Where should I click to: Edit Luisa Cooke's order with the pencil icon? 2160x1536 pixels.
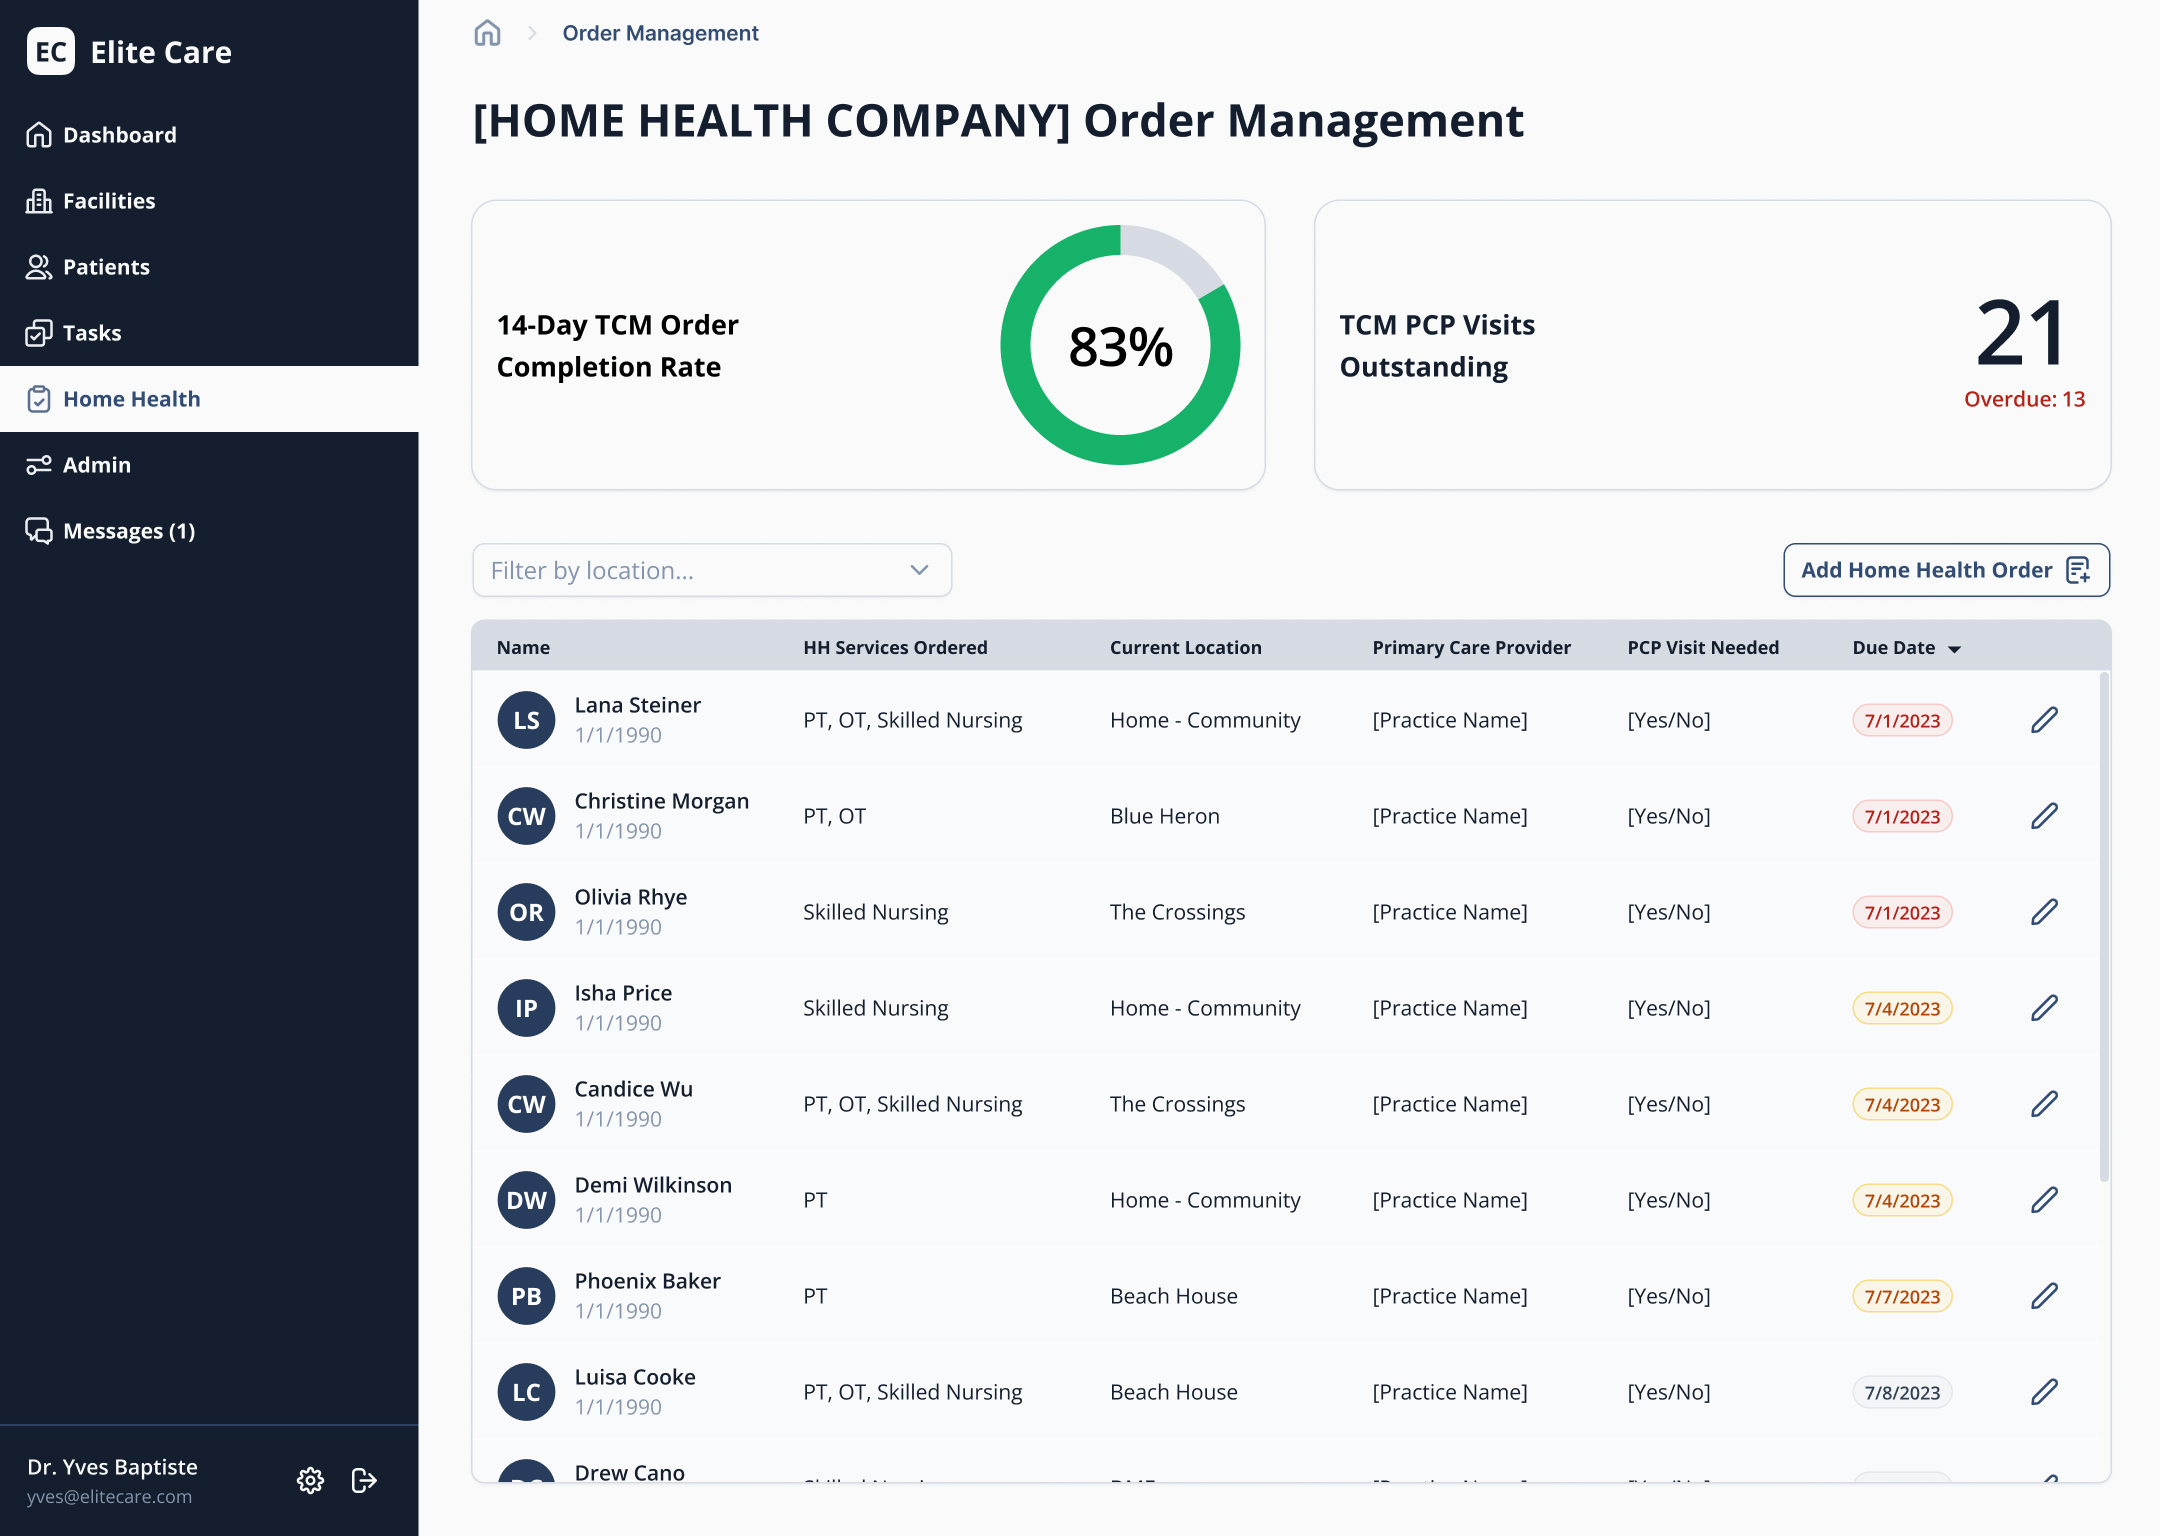pyautogui.click(x=2044, y=1391)
